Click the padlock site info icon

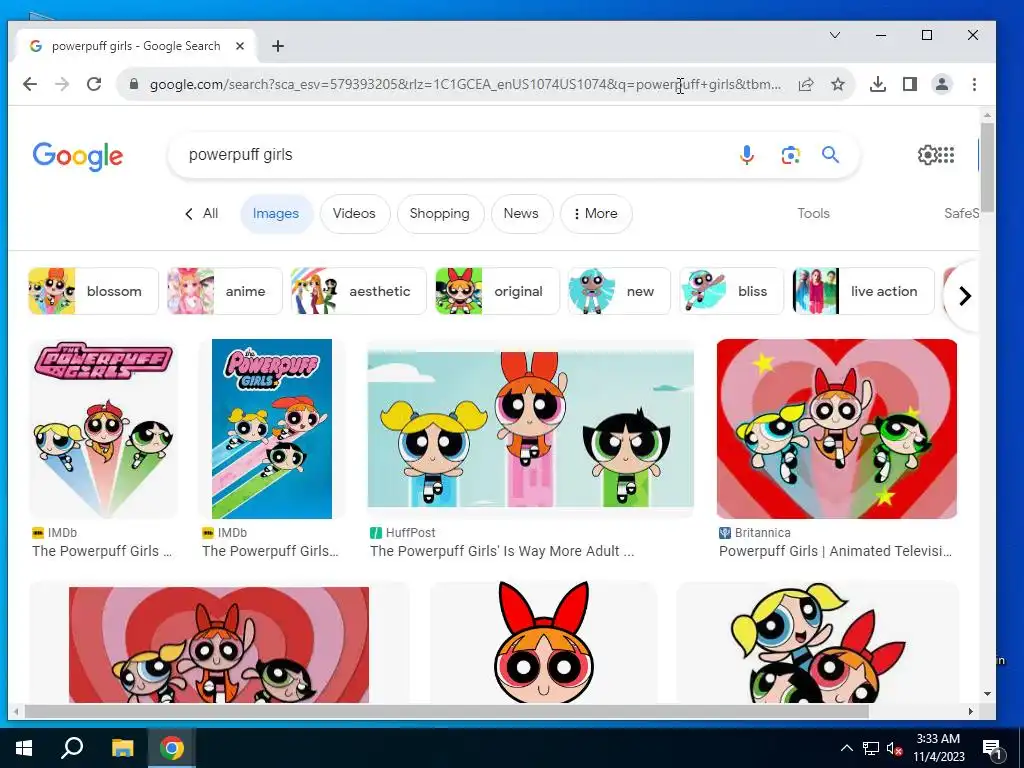point(134,84)
